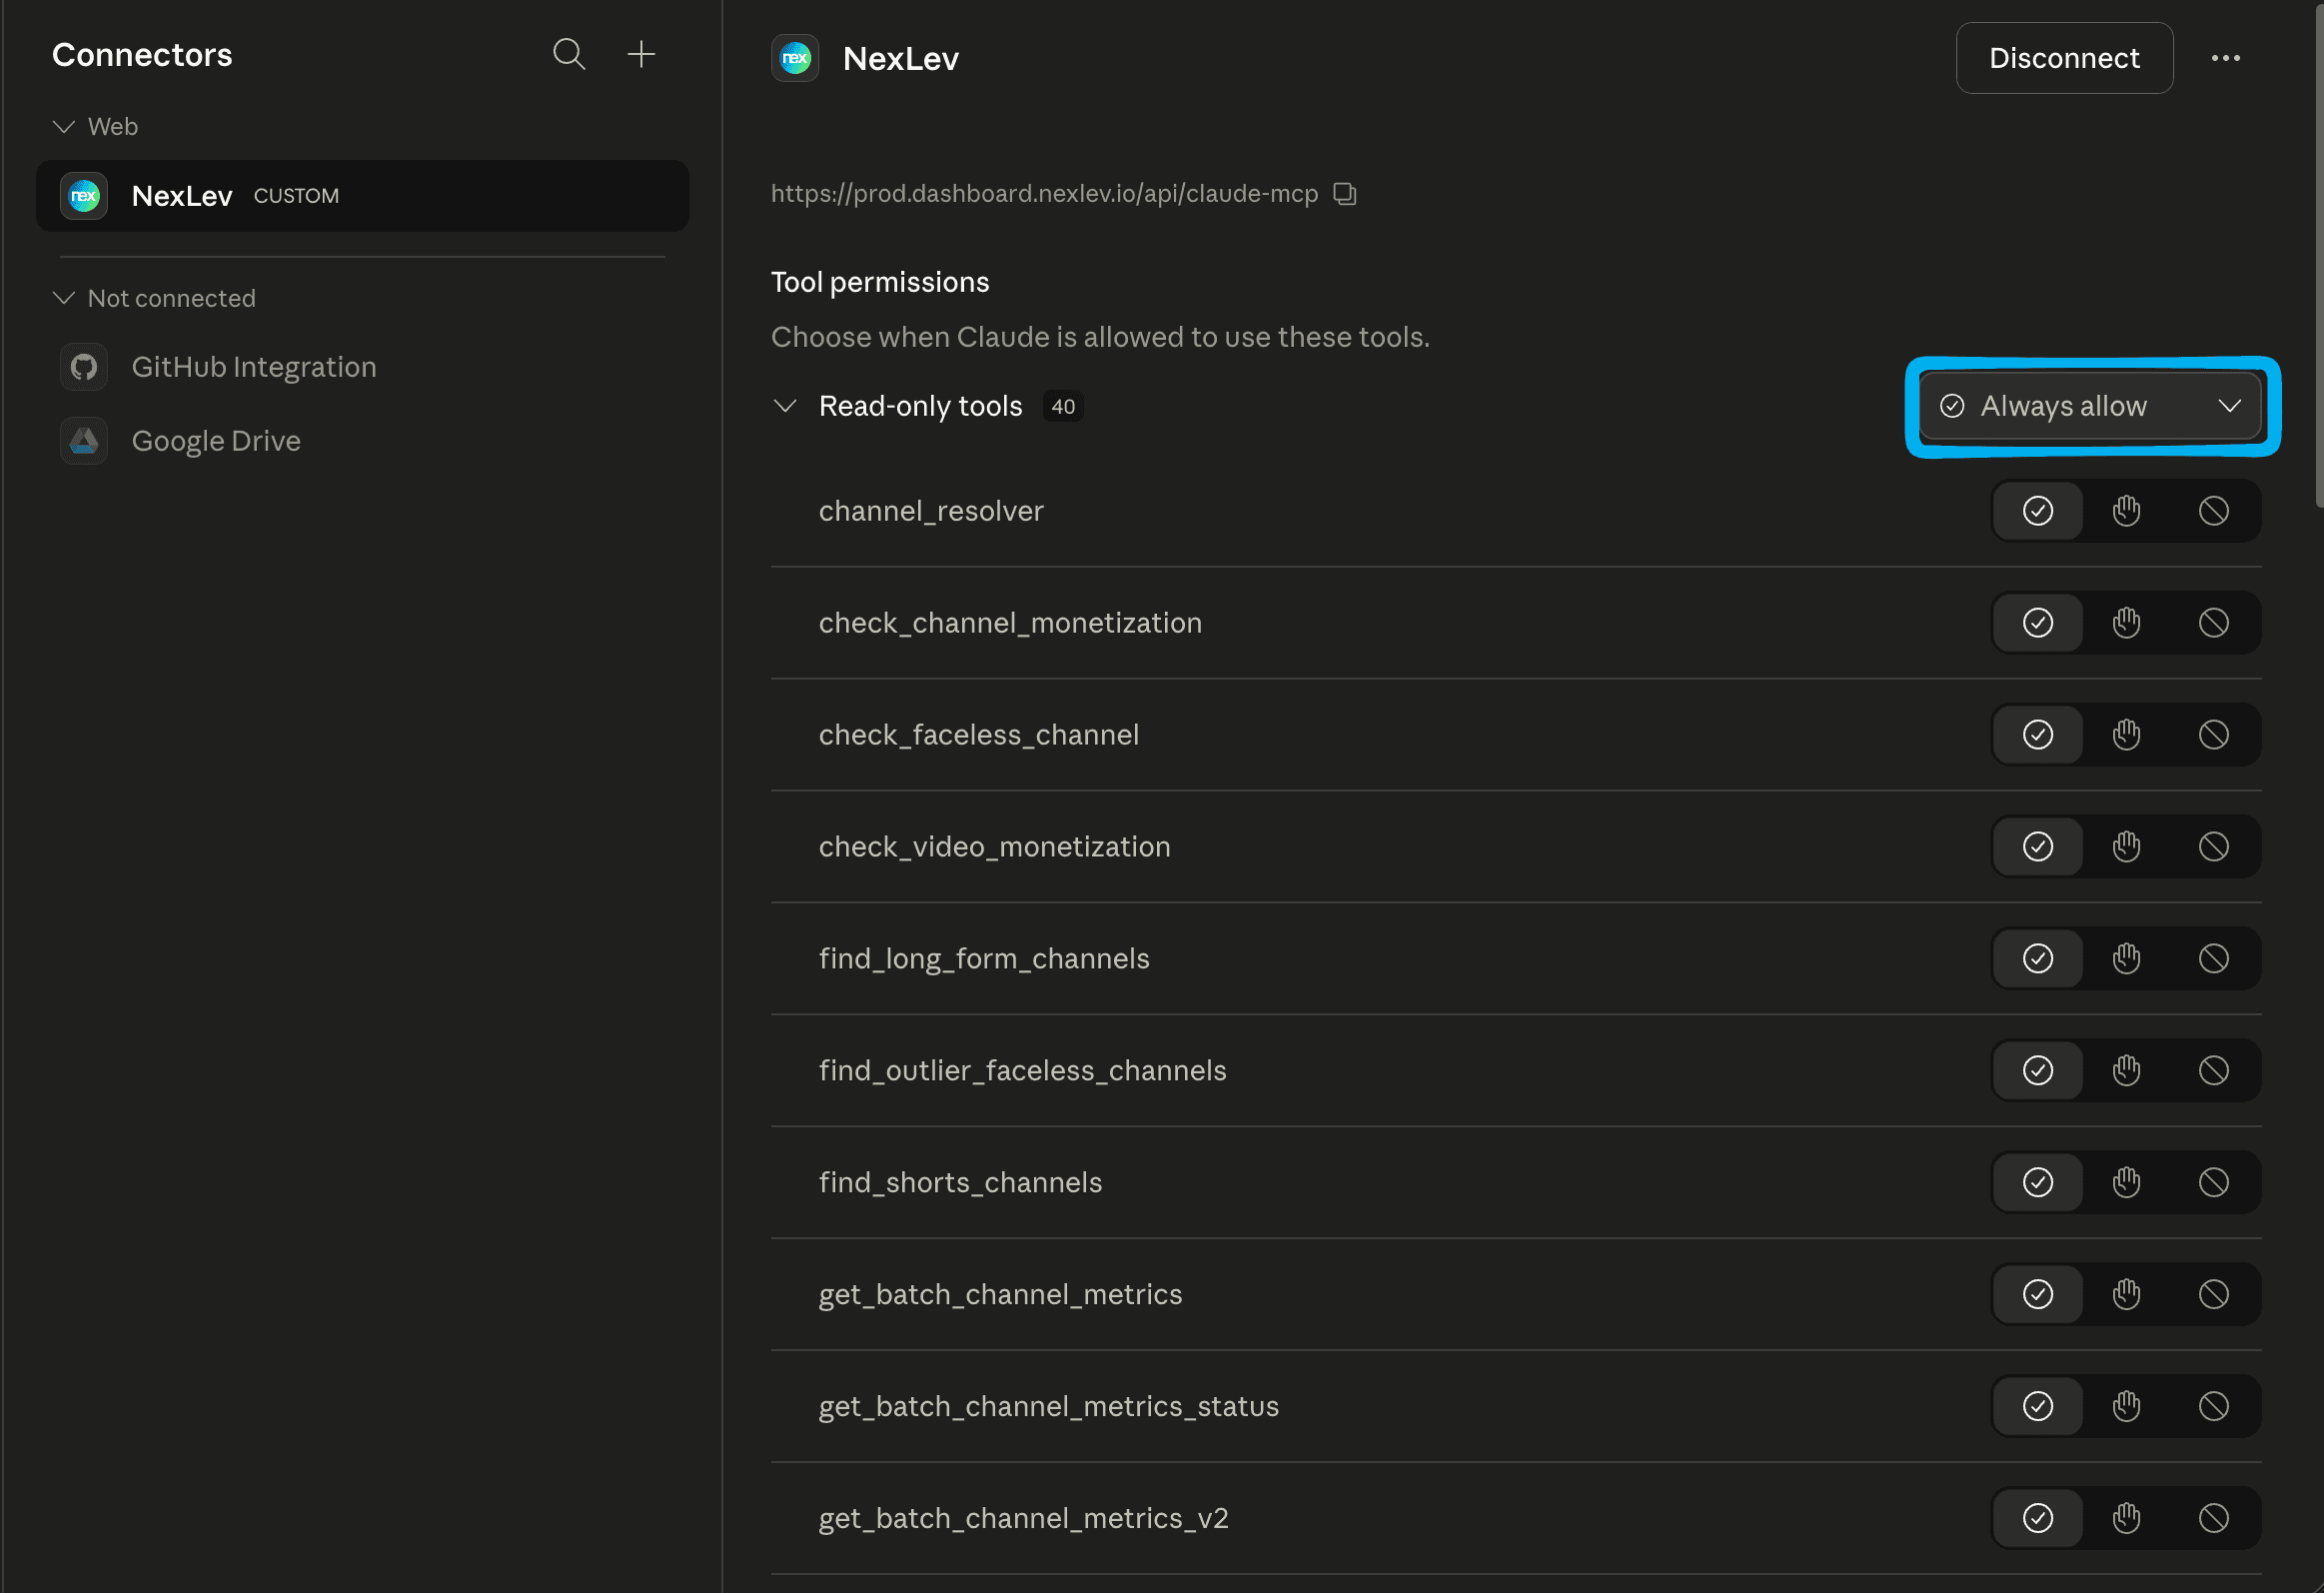This screenshot has height=1593, width=2324.
Task: Open Google Drive connector
Action: tap(362, 441)
